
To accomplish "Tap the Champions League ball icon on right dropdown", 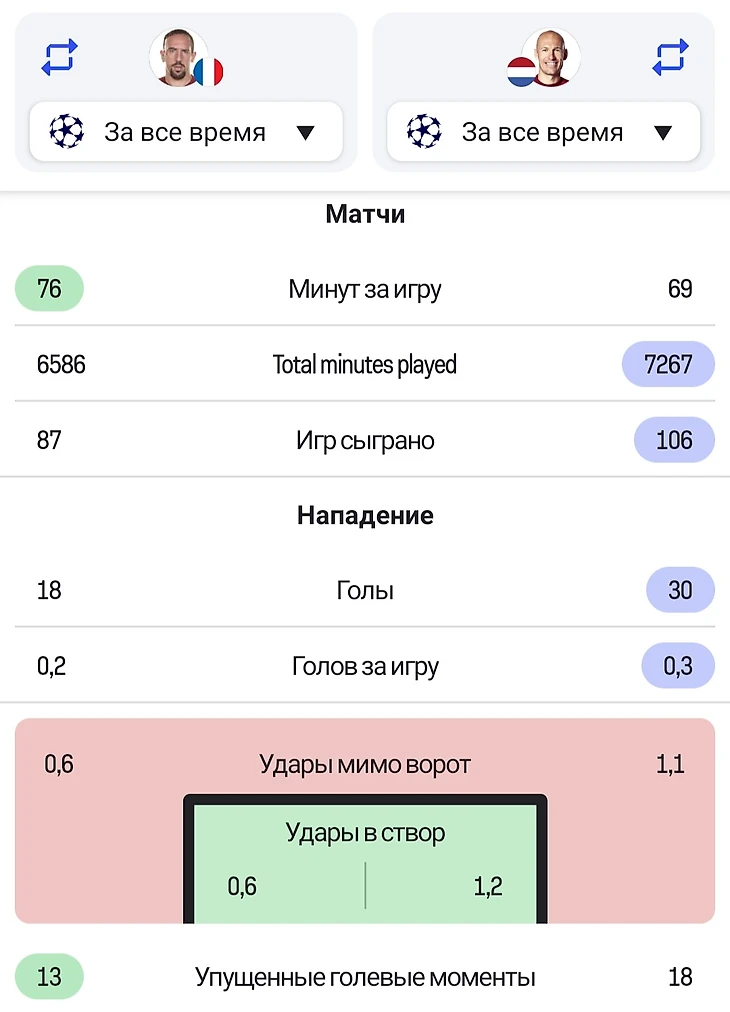I will pyautogui.click(x=424, y=132).
